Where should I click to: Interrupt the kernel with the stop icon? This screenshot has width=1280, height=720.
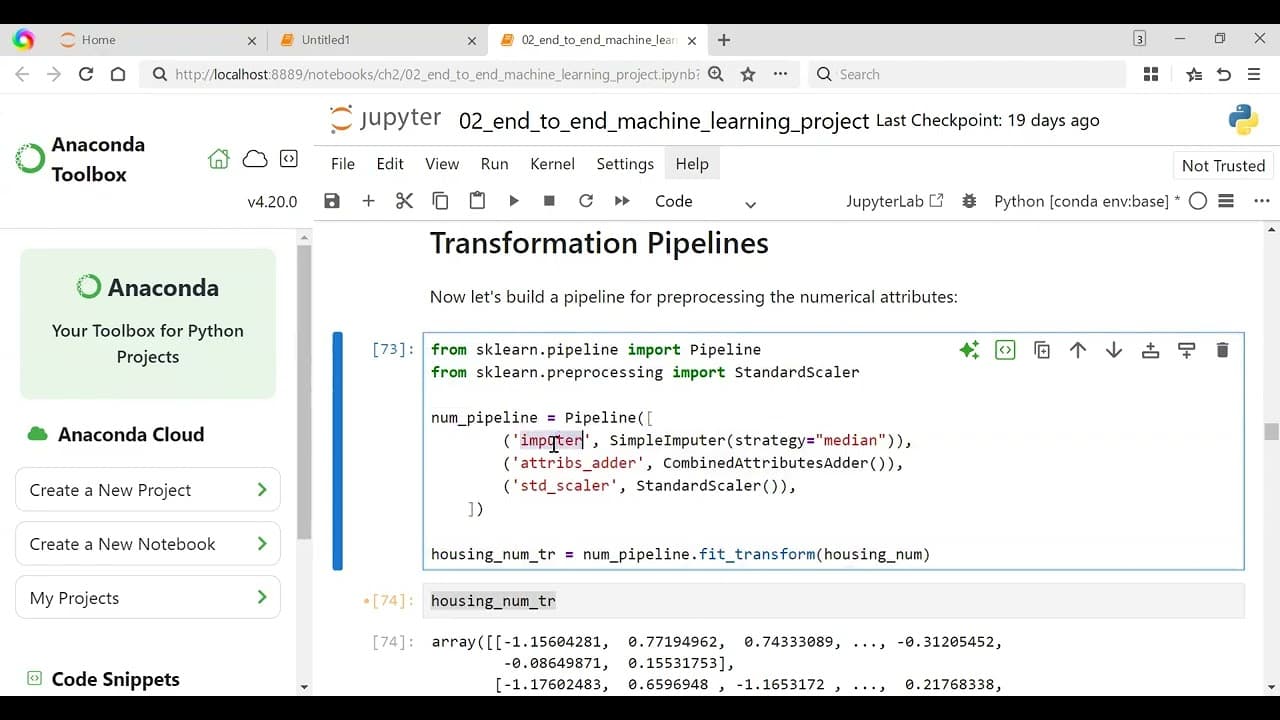tap(549, 201)
